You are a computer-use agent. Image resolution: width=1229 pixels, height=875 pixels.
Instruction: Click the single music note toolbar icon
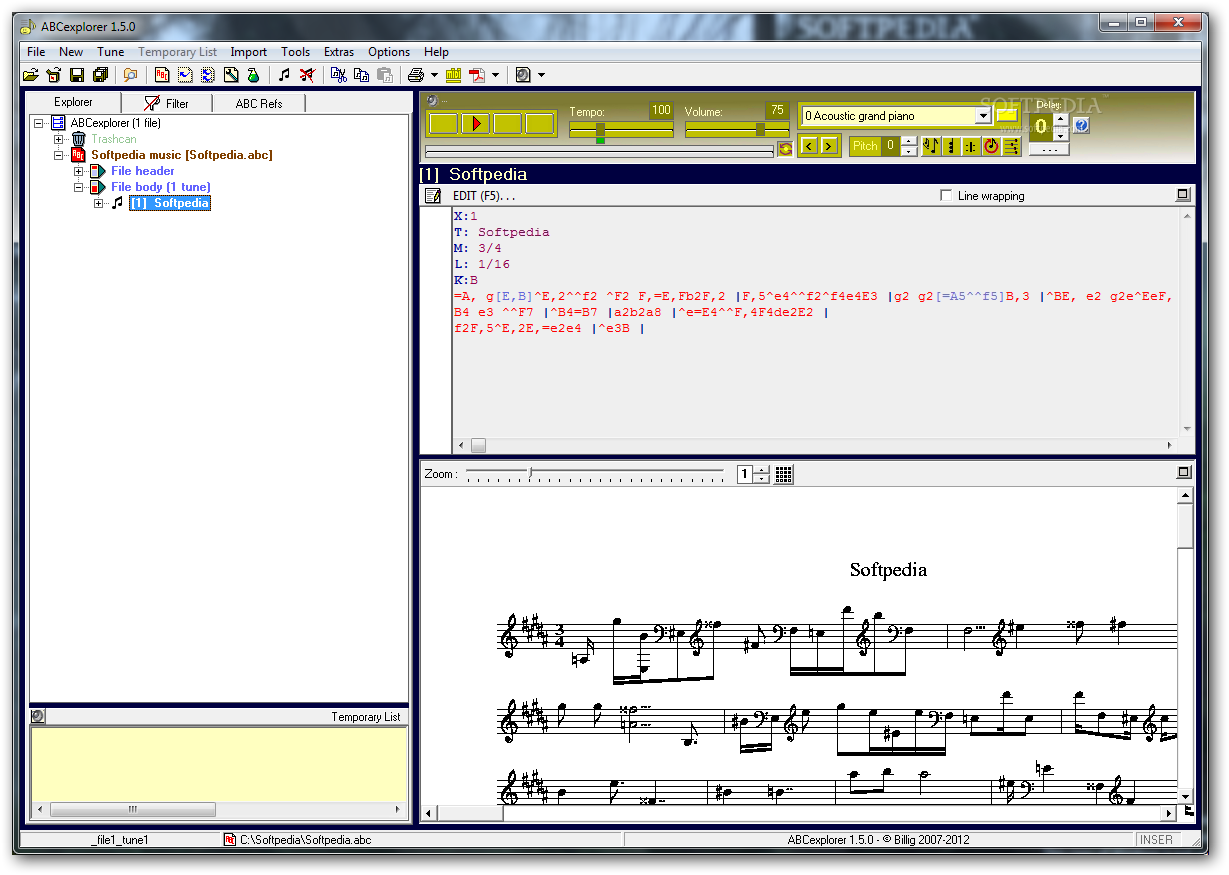284,75
